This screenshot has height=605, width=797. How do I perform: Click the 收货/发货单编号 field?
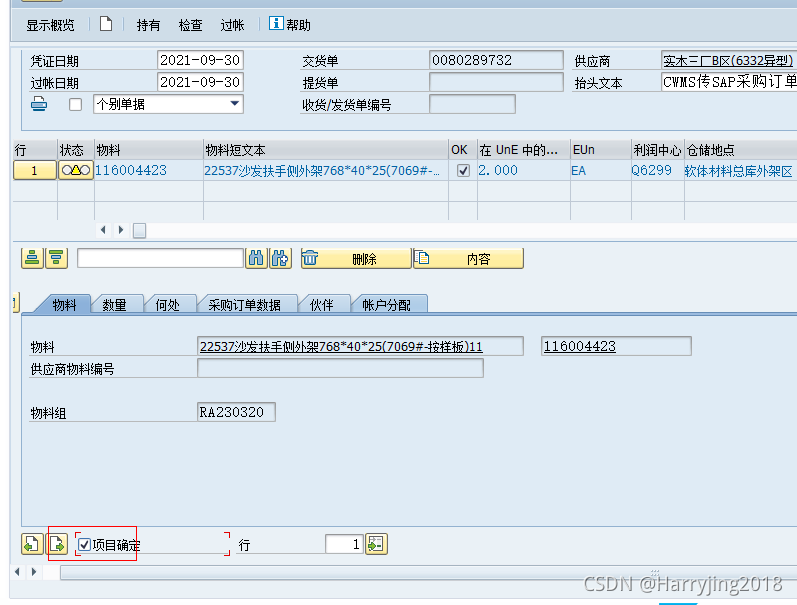[x=472, y=104]
